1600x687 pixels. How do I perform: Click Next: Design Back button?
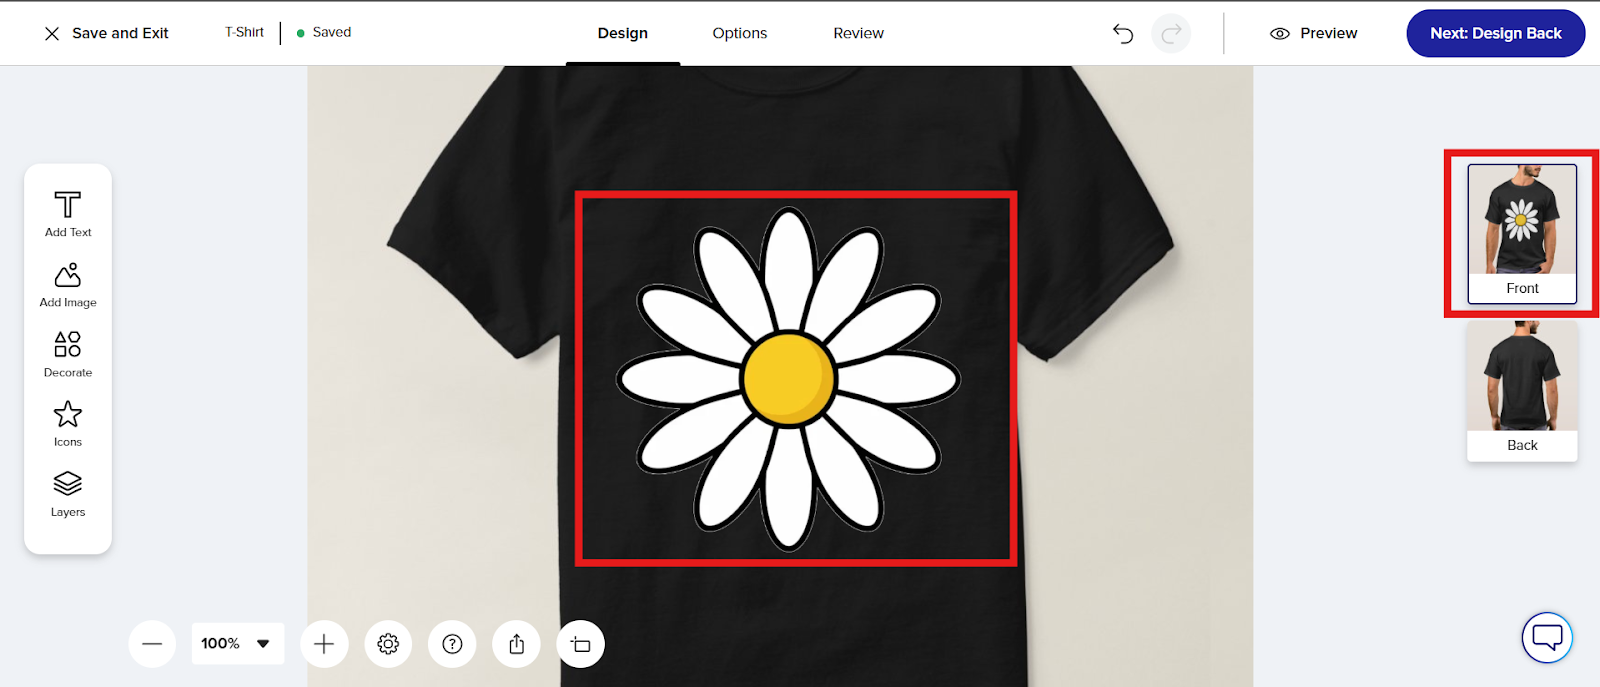click(1495, 33)
